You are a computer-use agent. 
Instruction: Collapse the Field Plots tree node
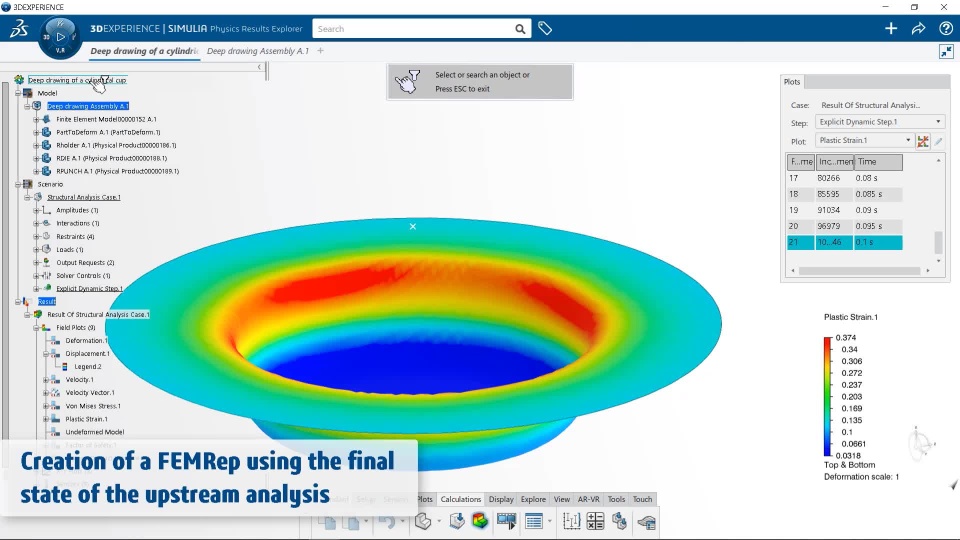(x=36, y=328)
